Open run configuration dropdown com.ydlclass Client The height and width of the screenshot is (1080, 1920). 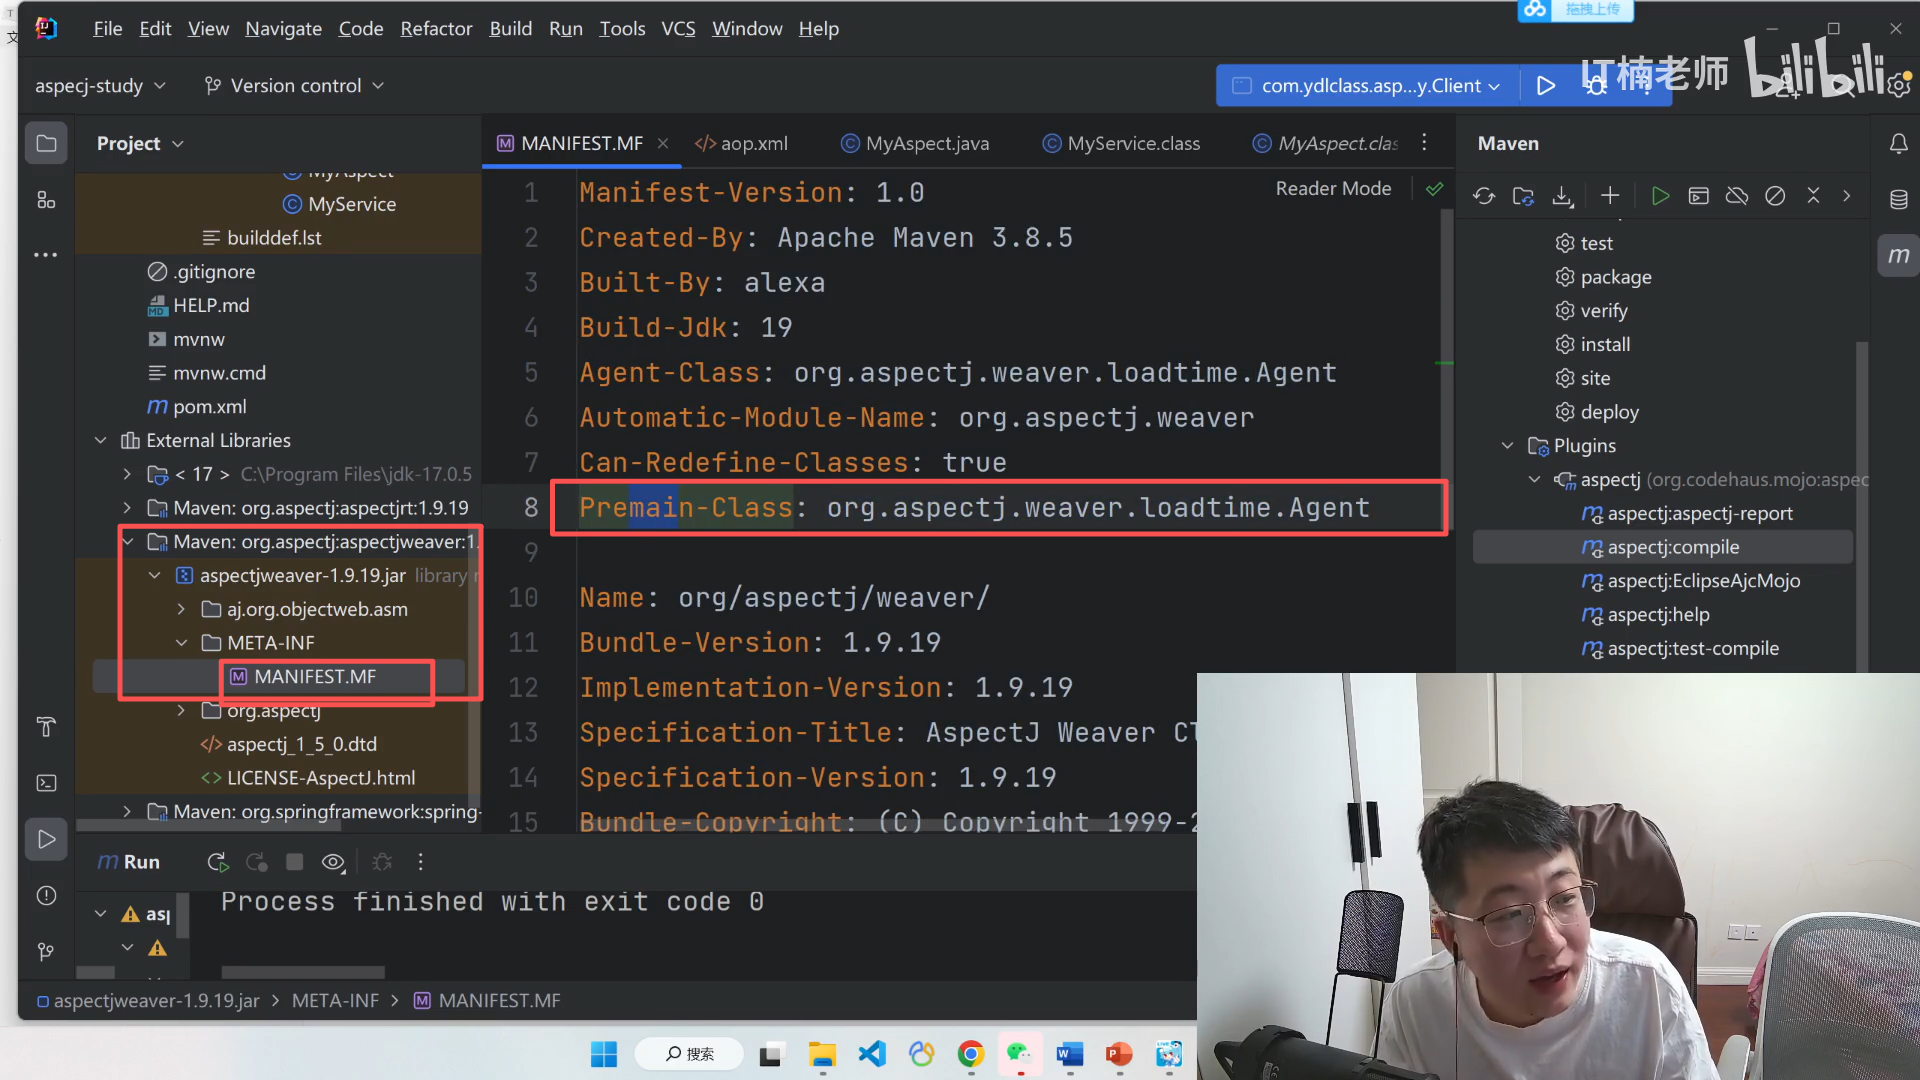(1370, 86)
